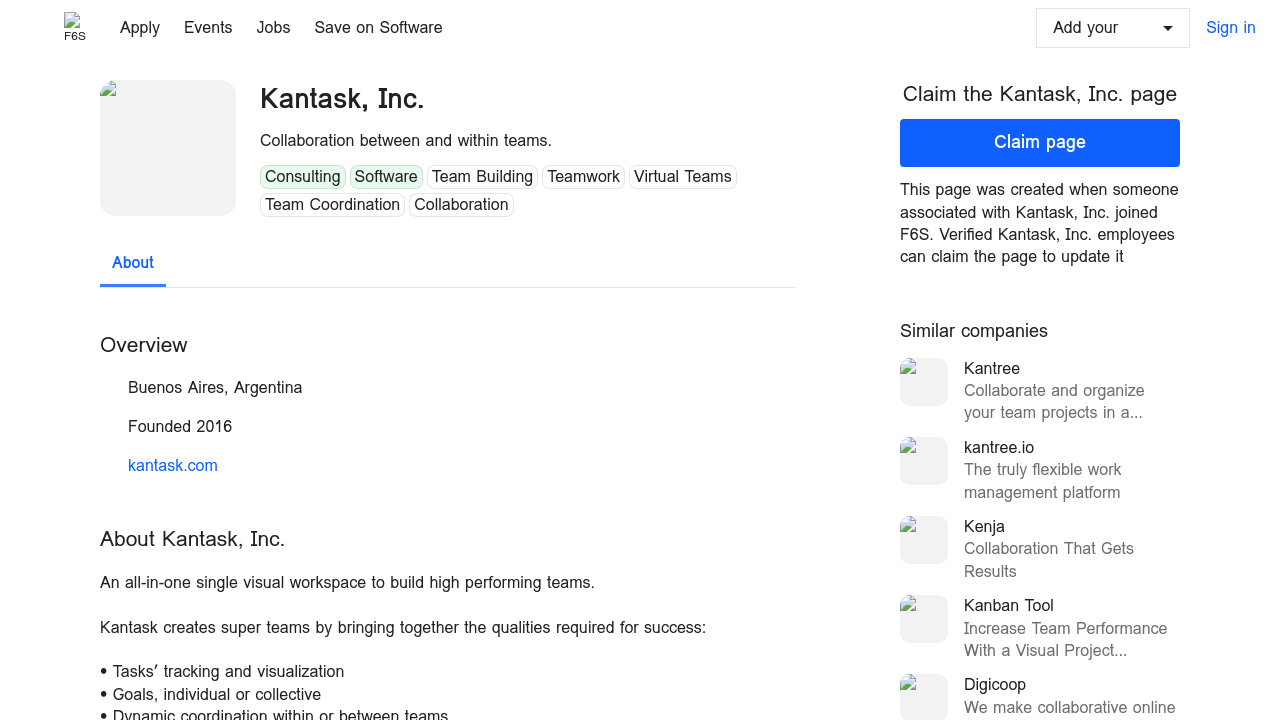Click the Overview section heading
Viewport: 1280px width, 720px height.
coord(144,345)
